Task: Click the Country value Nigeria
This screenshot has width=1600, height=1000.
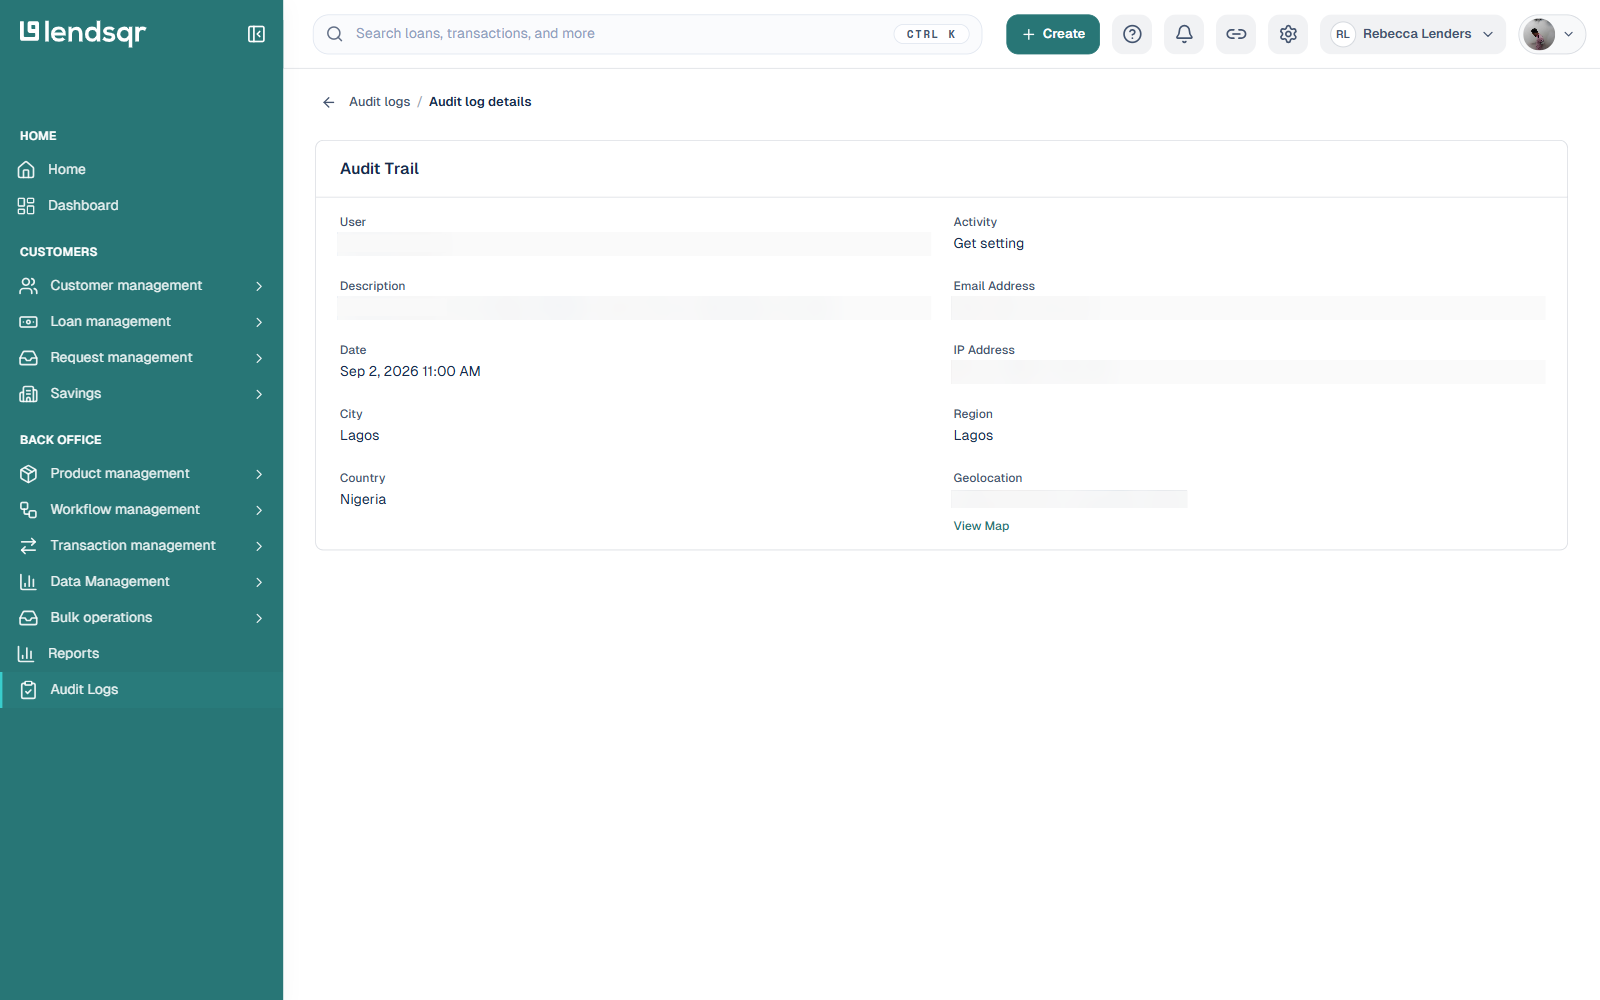Action: coord(363,499)
